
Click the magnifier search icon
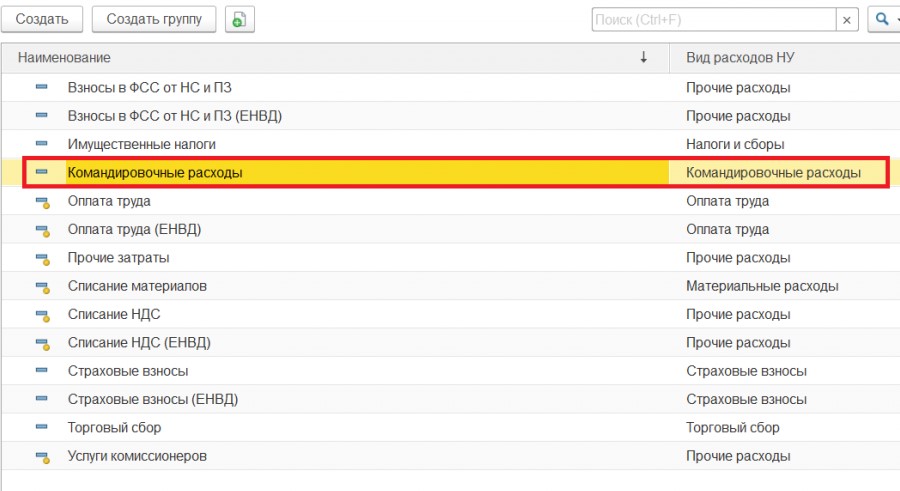tap(880, 19)
